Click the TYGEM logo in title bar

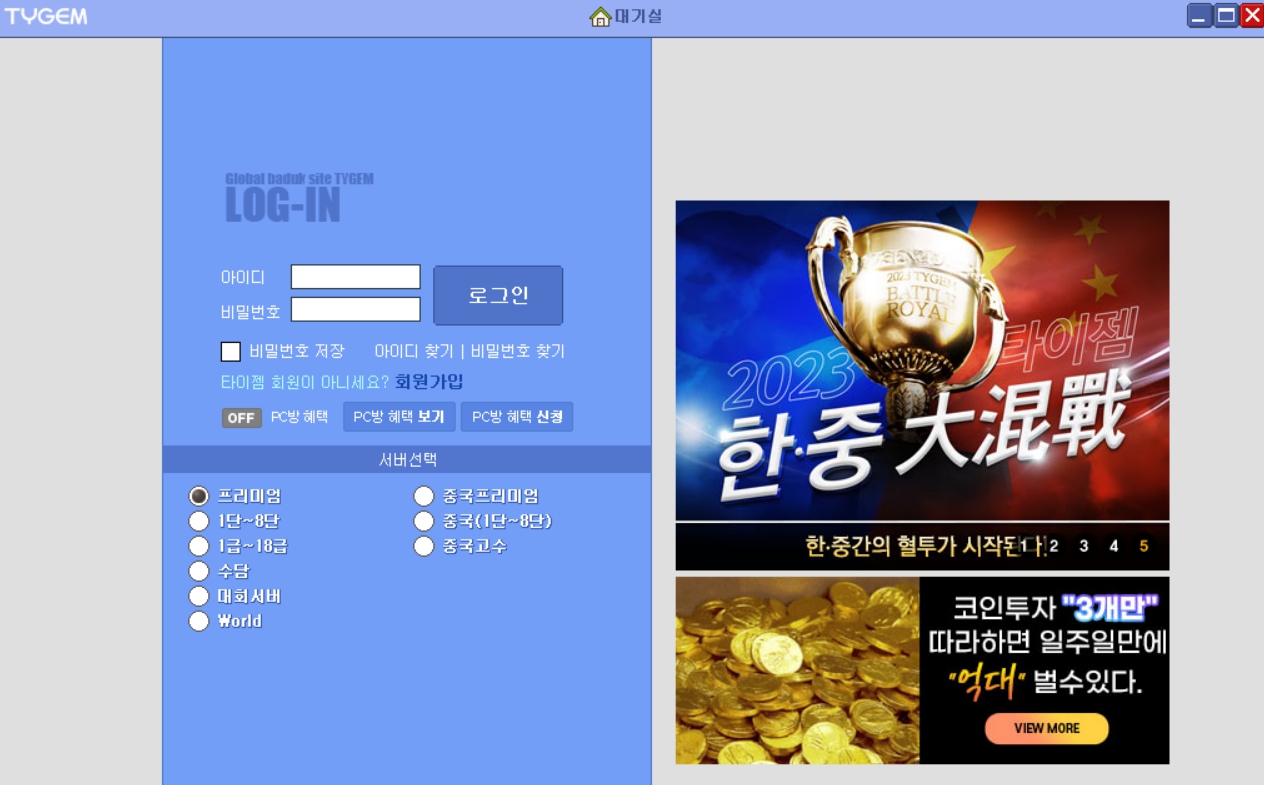[46, 16]
